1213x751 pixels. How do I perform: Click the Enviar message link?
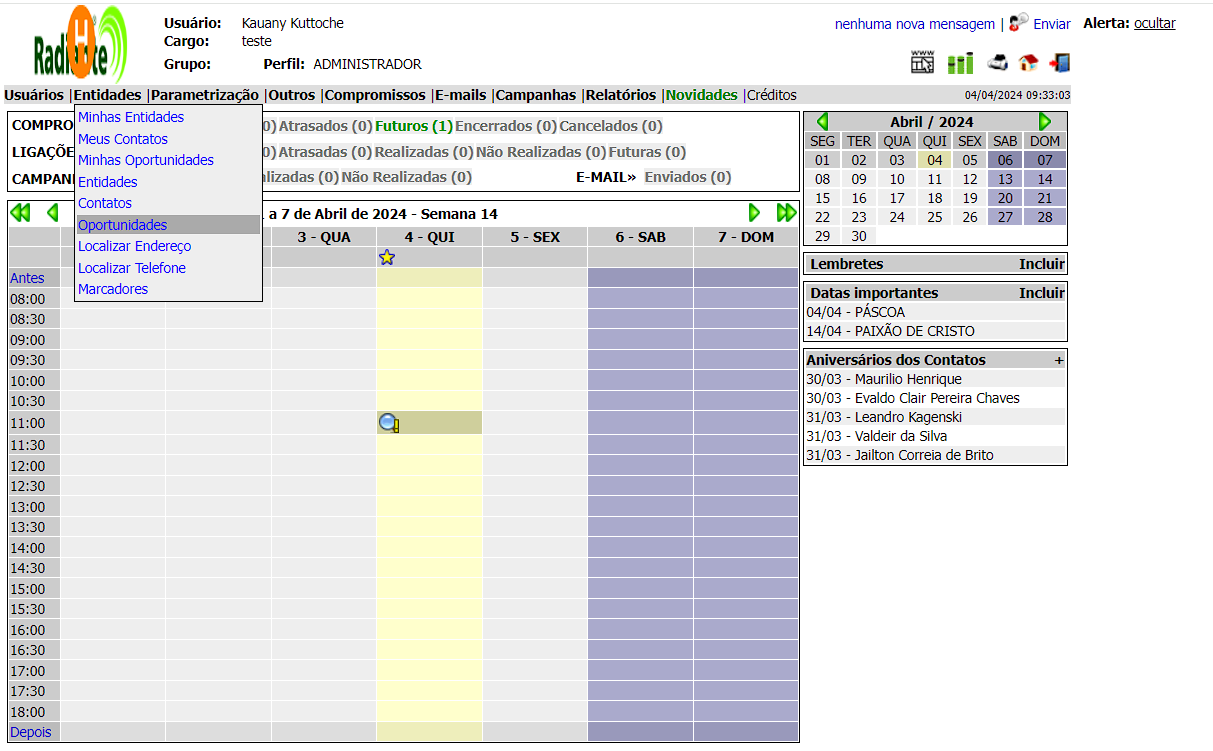(x=1051, y=24)
